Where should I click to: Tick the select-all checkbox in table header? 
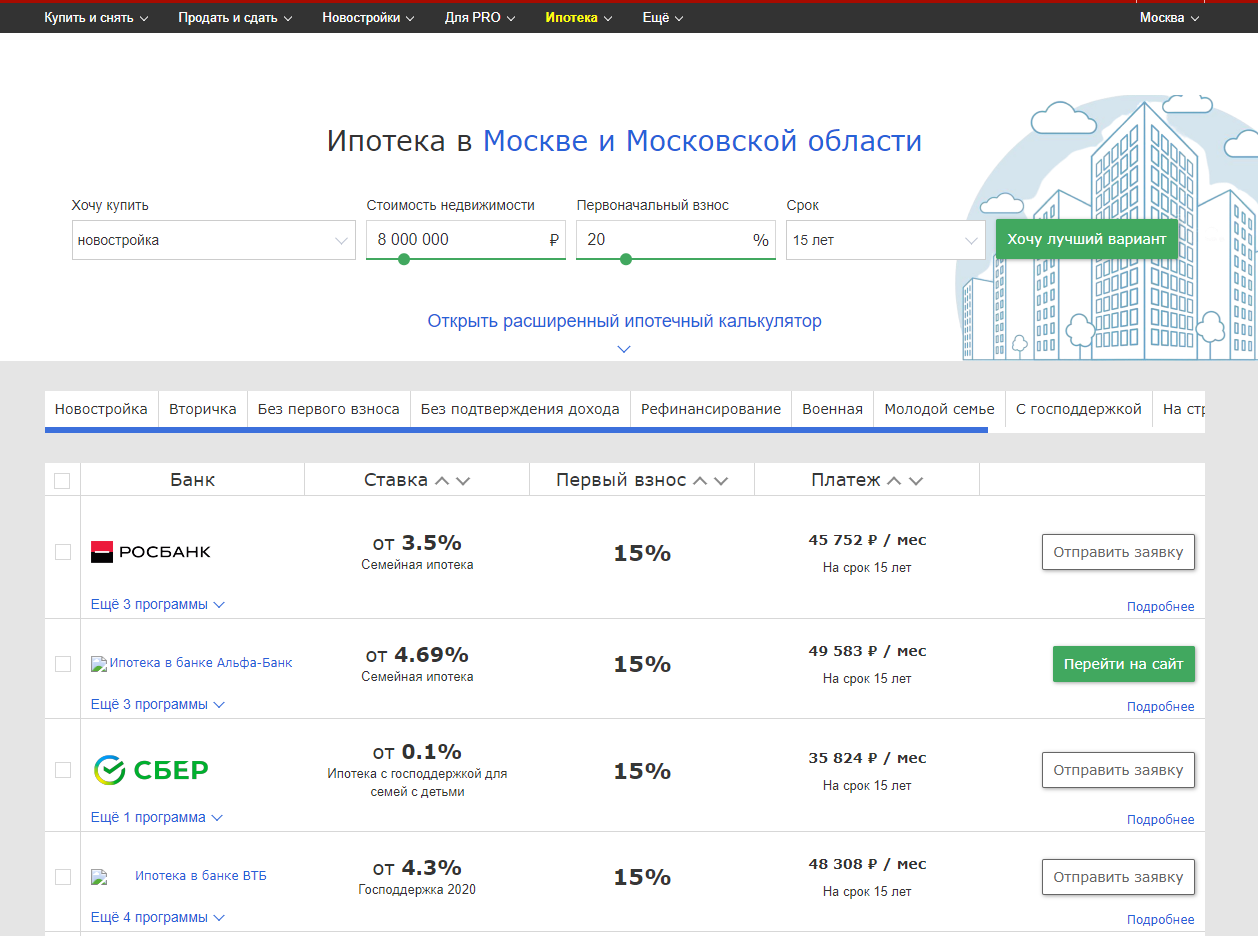point(62,481)
